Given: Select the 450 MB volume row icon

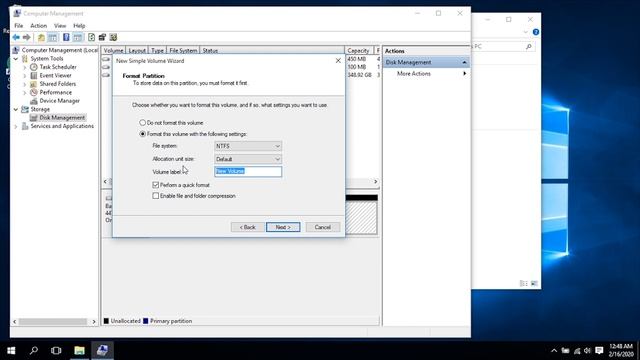Looking at the screenshot, I should [106, 59].
